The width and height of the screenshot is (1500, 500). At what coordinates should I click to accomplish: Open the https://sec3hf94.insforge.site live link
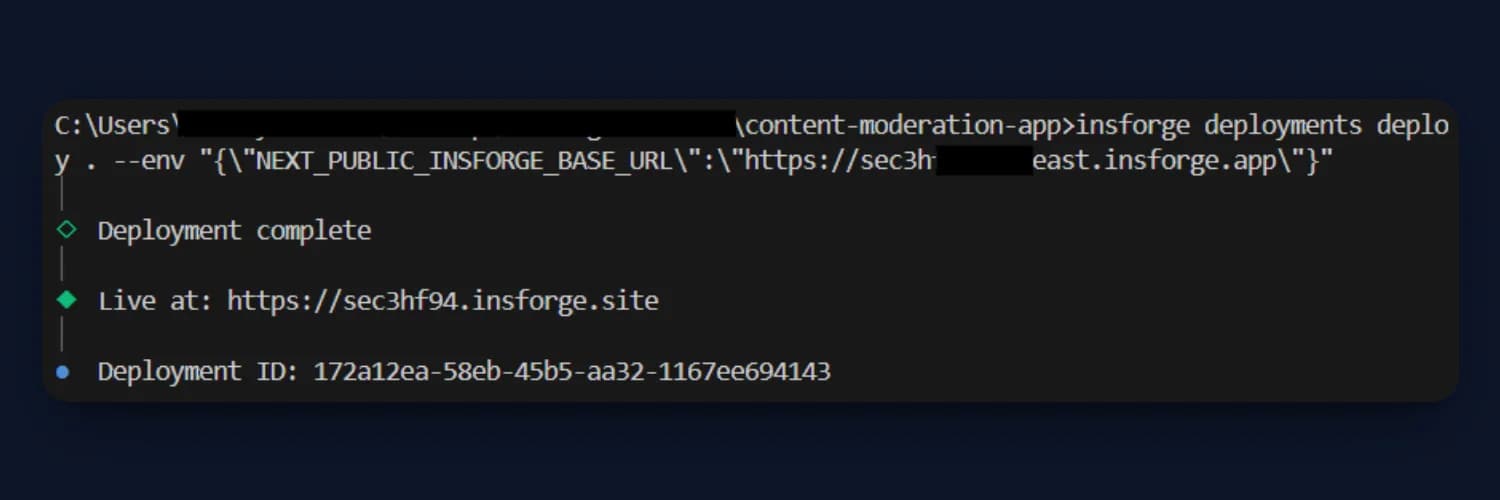(443, 301)
